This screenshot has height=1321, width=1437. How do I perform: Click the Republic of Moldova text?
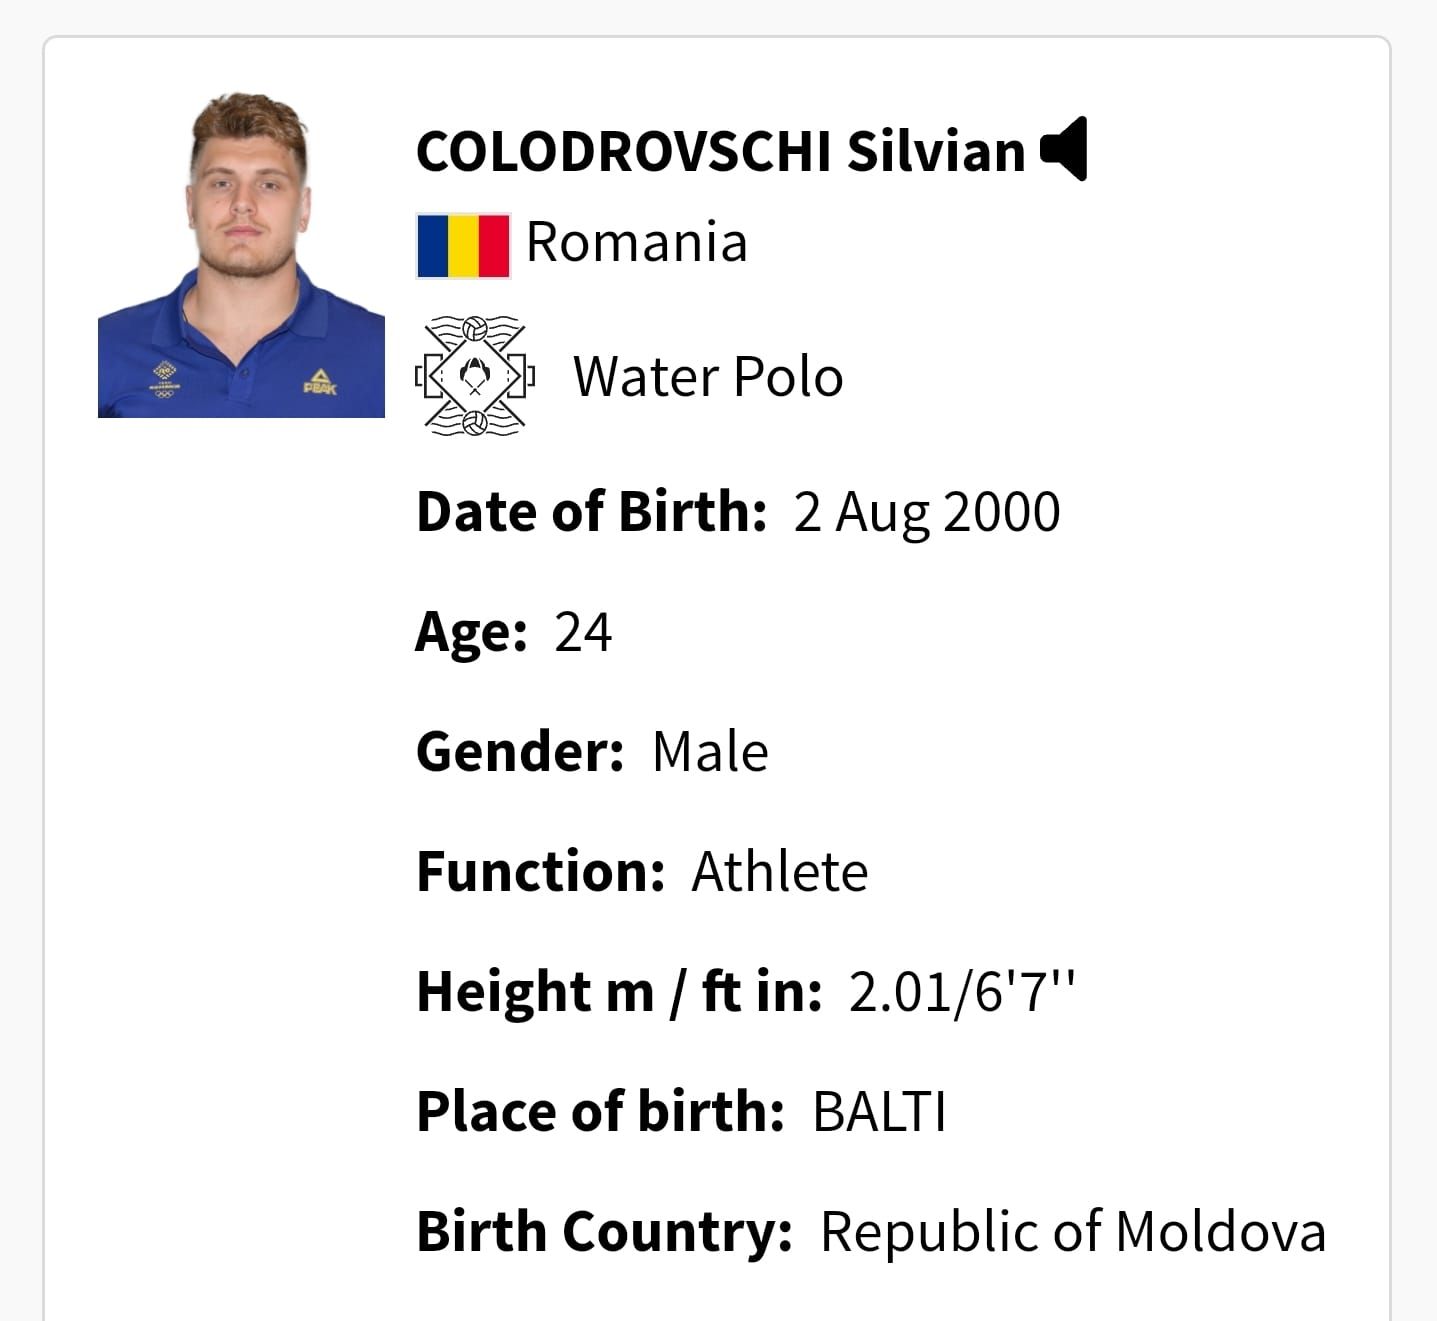click(1073, 1232)
